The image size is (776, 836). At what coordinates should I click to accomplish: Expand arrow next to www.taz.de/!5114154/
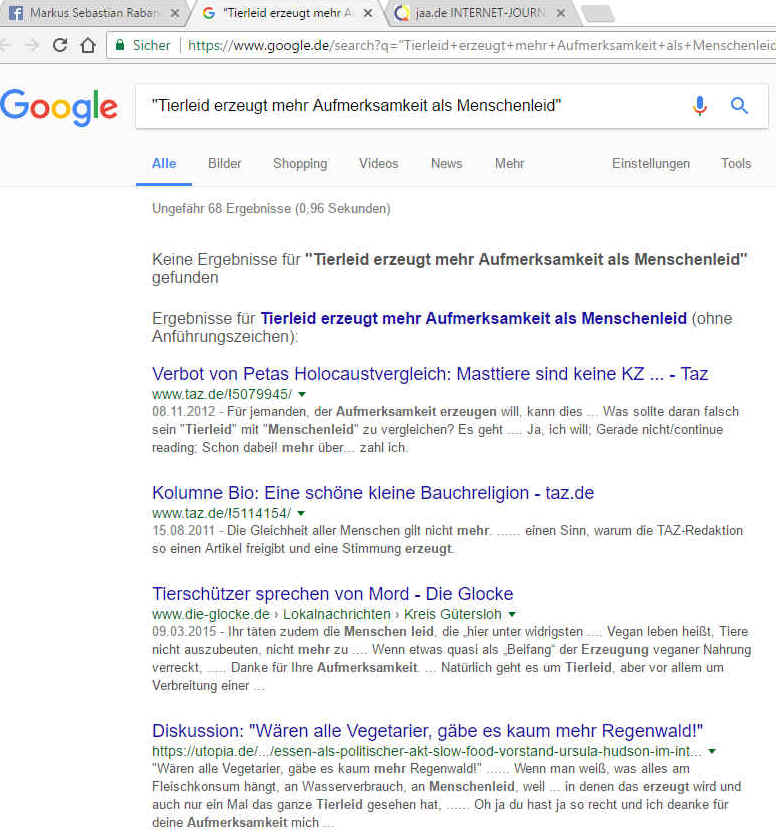coord(301,513)
